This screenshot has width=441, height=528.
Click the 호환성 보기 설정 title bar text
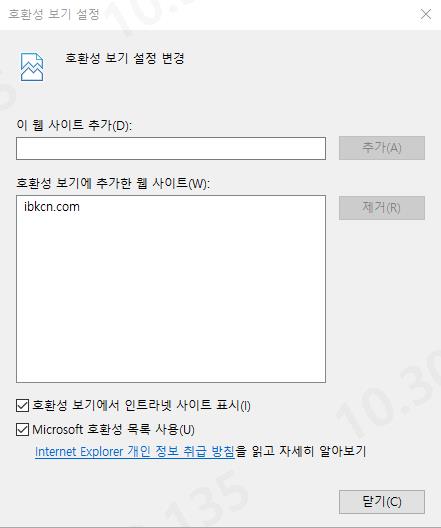tap(54, 14)
